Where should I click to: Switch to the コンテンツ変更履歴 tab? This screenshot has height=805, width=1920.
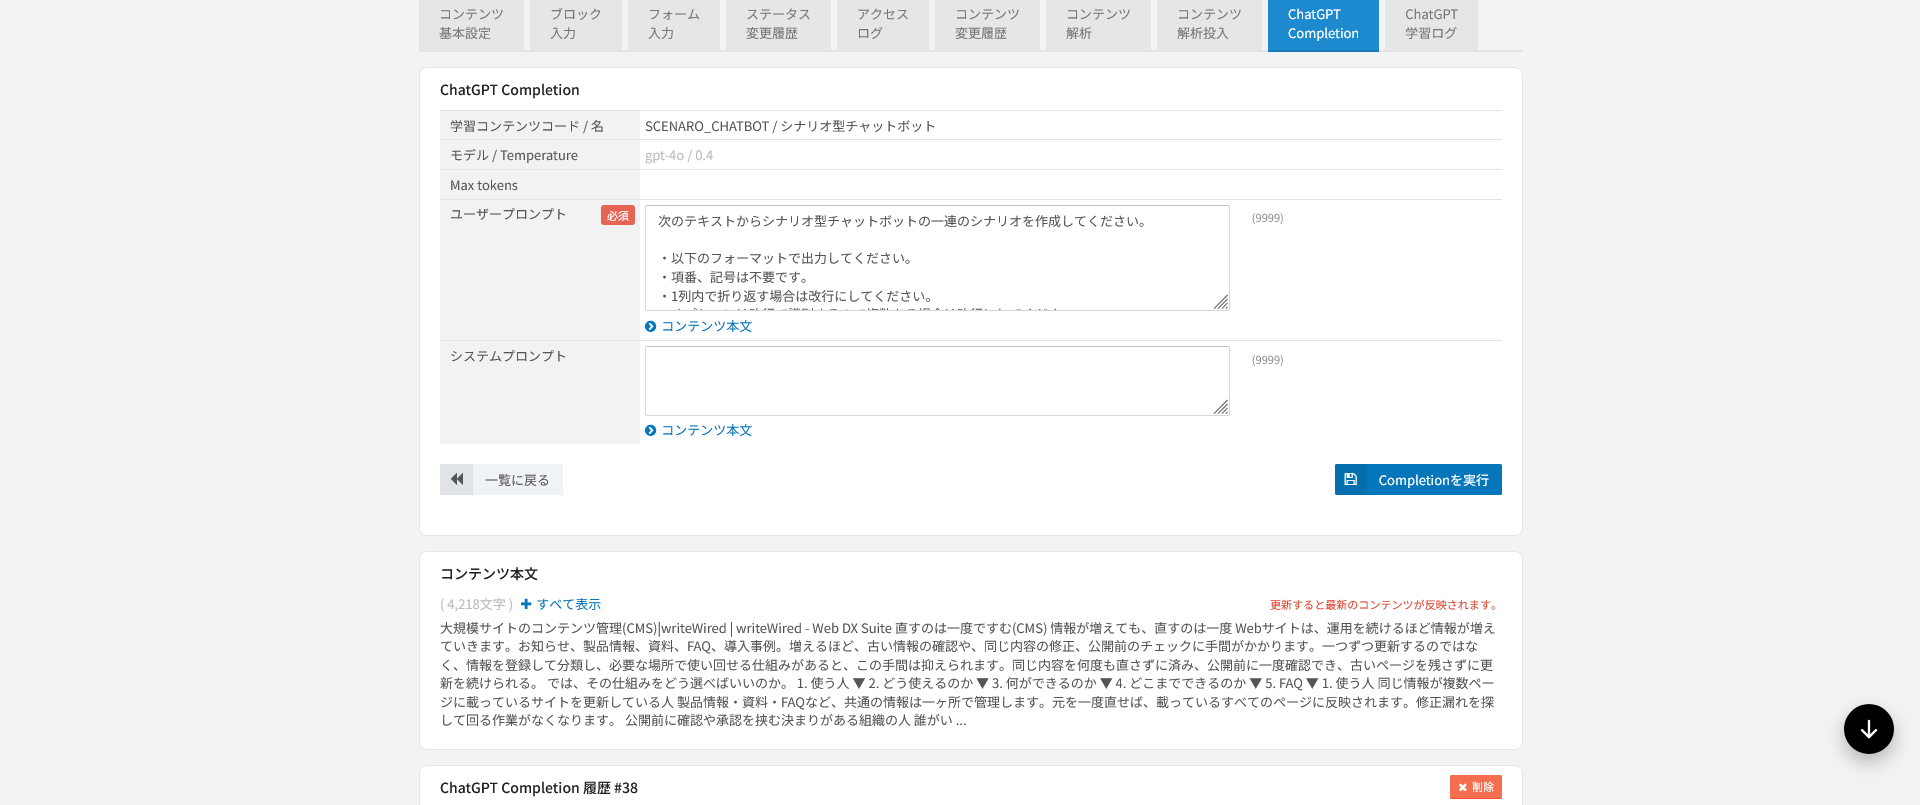(986, 24)
